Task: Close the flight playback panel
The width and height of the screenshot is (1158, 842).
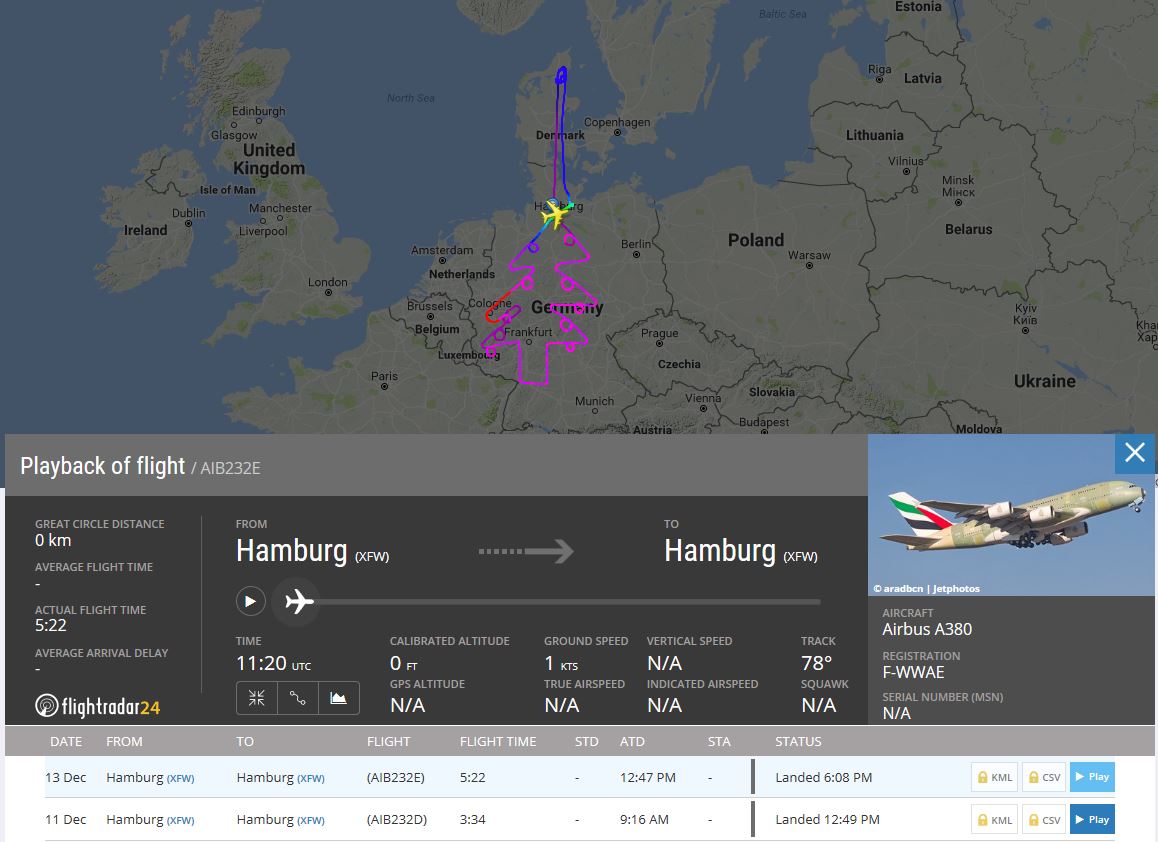Action: tap(1134, 453)
